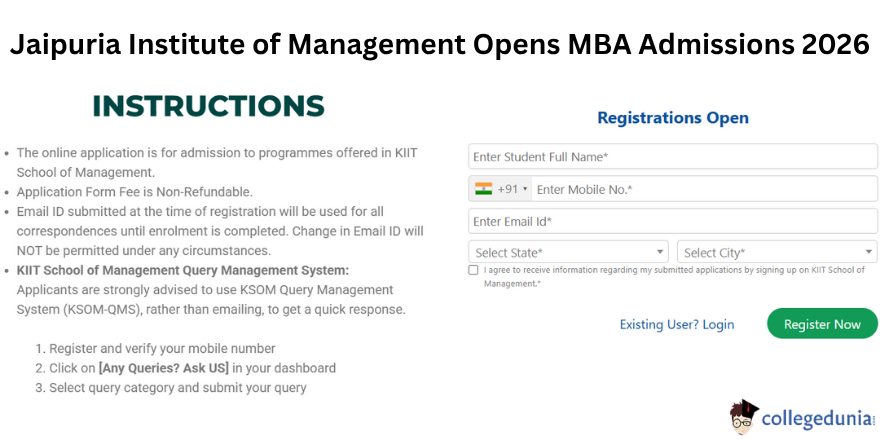Expand the Select City dropdown
This screenshot has height=440, width=880.
pos(777,252)
